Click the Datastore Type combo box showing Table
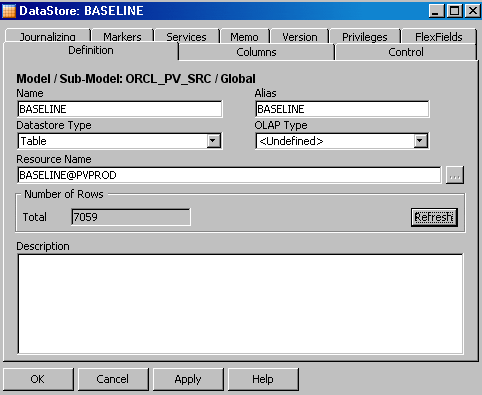 [120, 141]
